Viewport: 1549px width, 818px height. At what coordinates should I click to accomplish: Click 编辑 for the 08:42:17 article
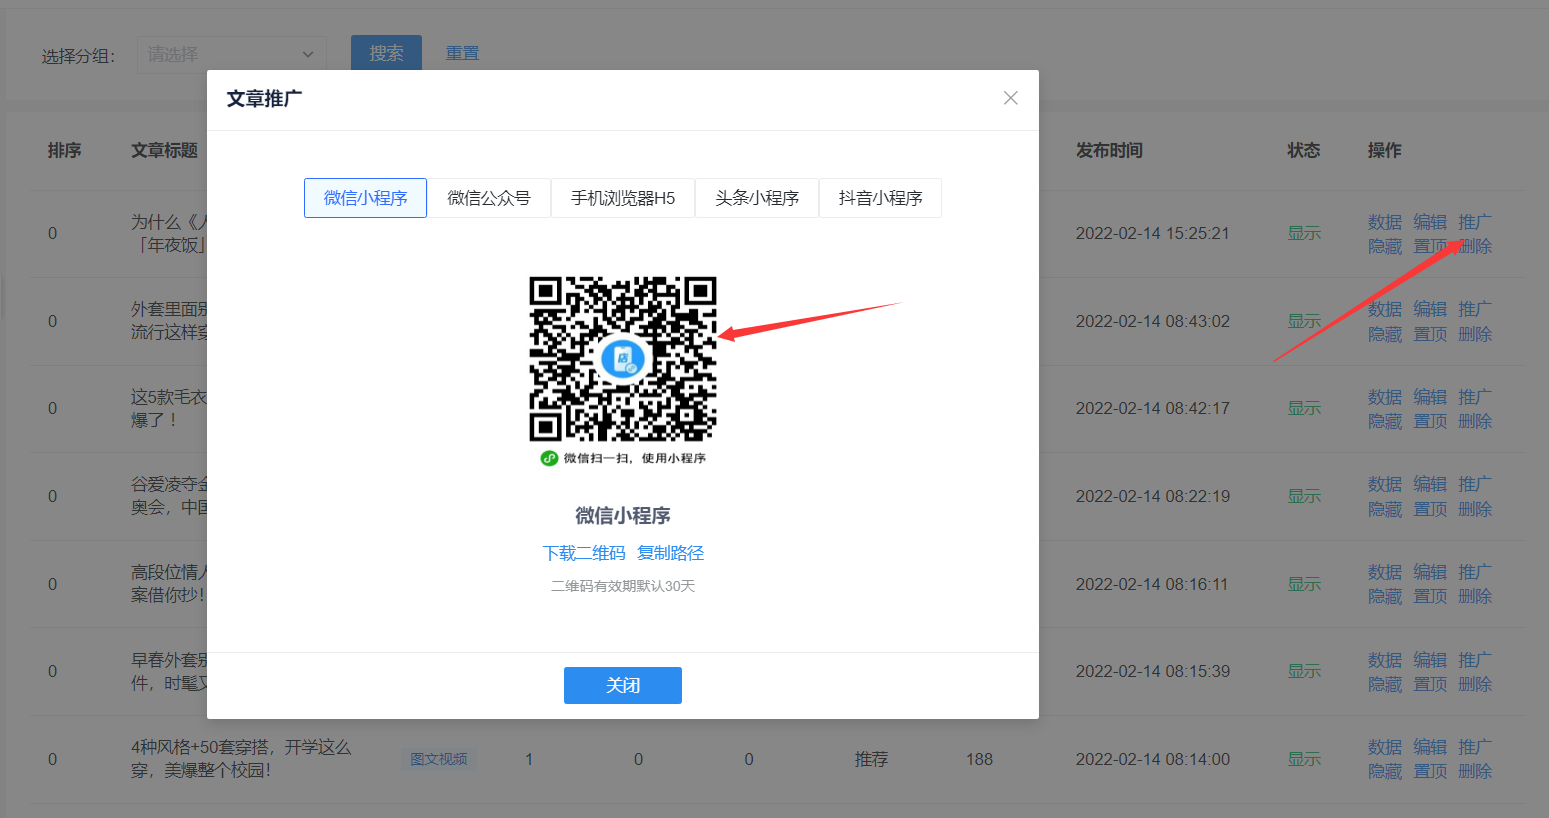pyautogui.click(x=1430, y=397)
